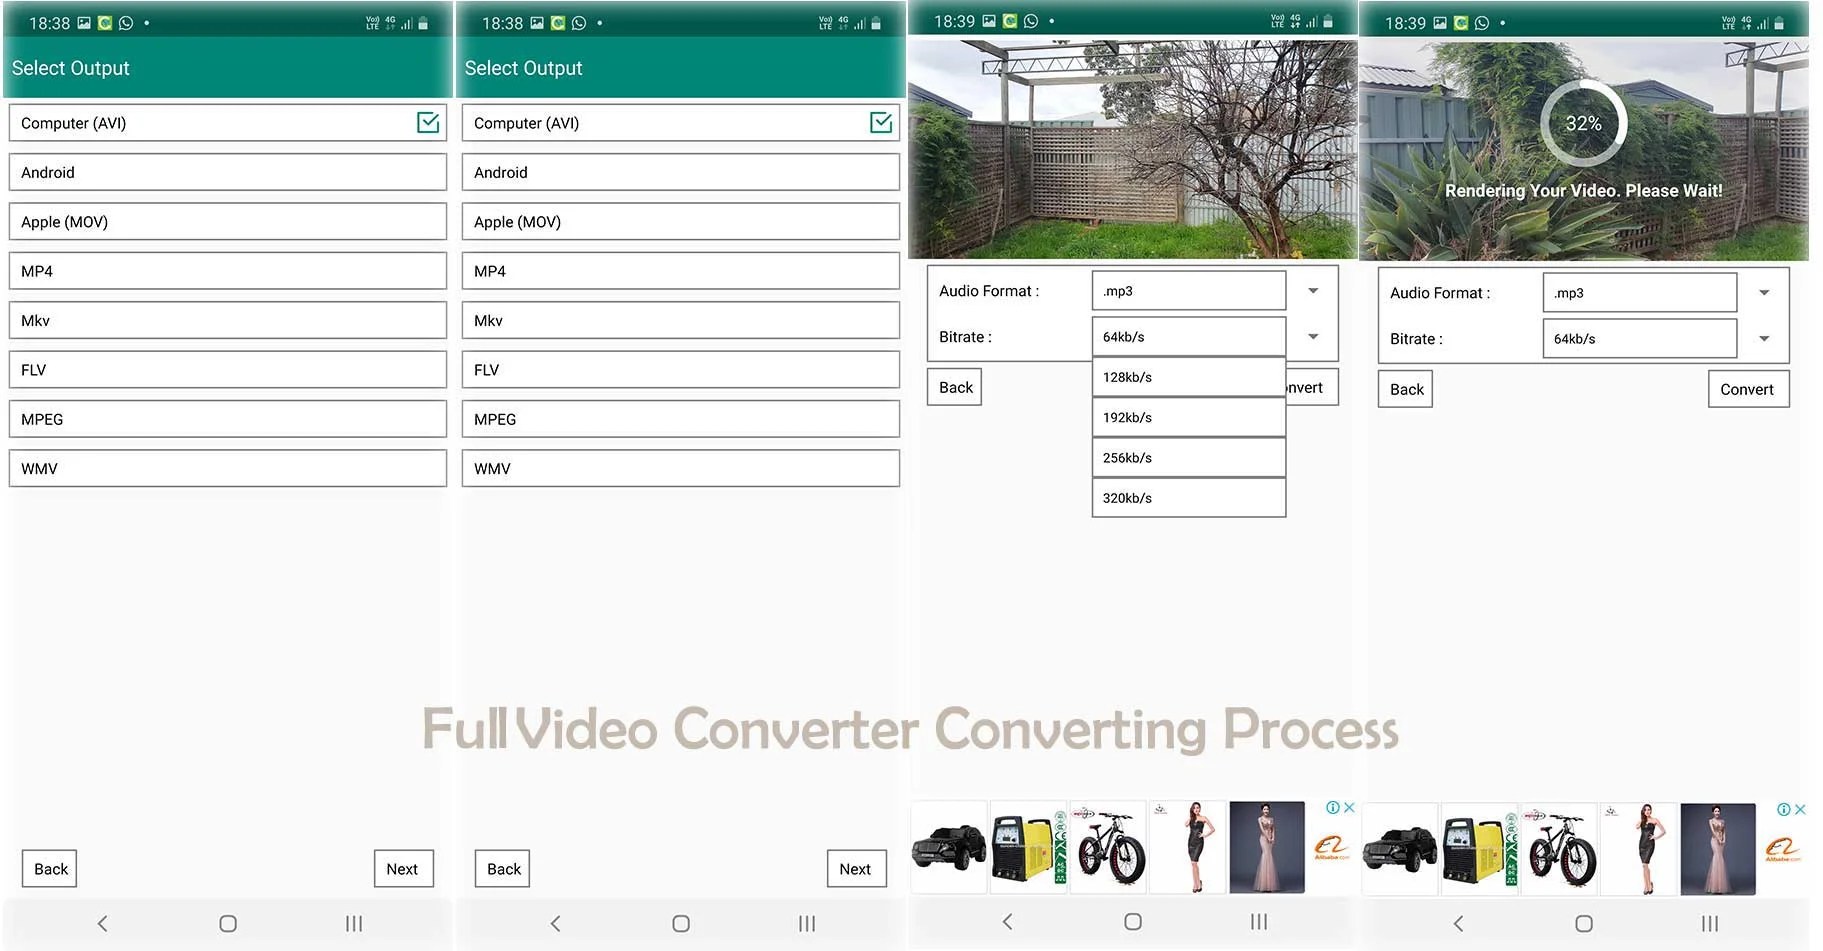Tap the 32% rendering progress ring

tap(1585, 123)
